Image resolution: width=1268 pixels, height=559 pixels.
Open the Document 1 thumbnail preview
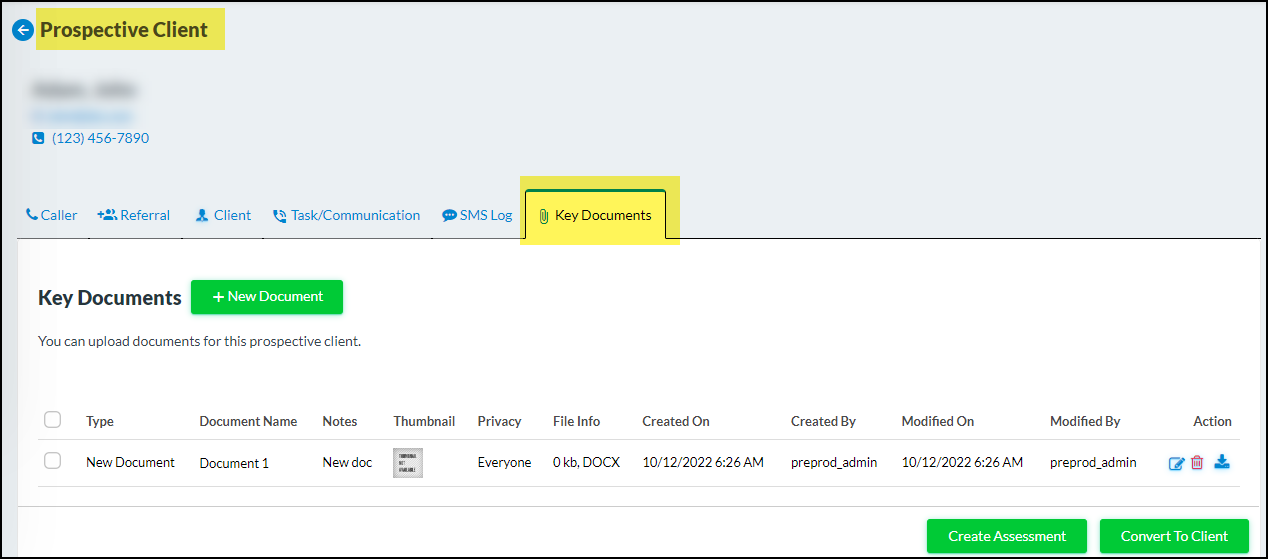click(x=408, y=462)
